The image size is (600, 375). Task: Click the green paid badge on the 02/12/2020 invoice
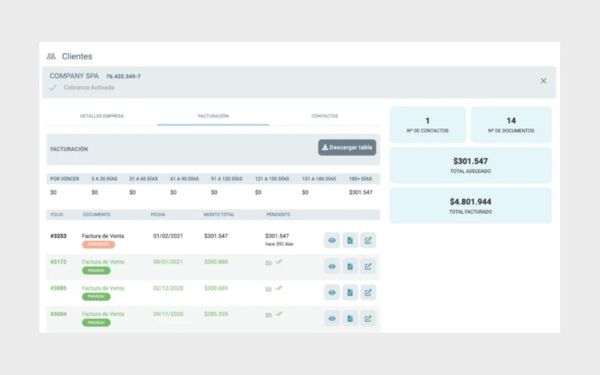96,297
